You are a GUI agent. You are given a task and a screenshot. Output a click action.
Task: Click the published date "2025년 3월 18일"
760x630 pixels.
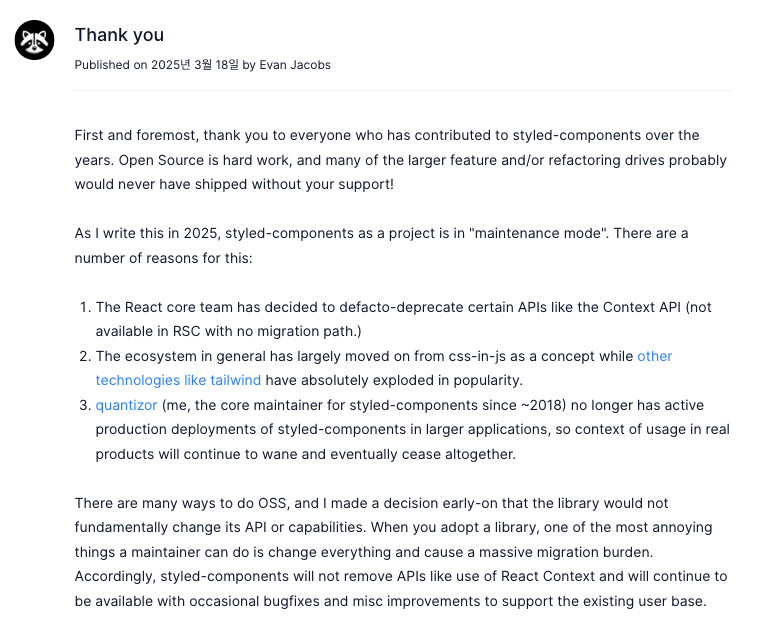click(195, 65)
